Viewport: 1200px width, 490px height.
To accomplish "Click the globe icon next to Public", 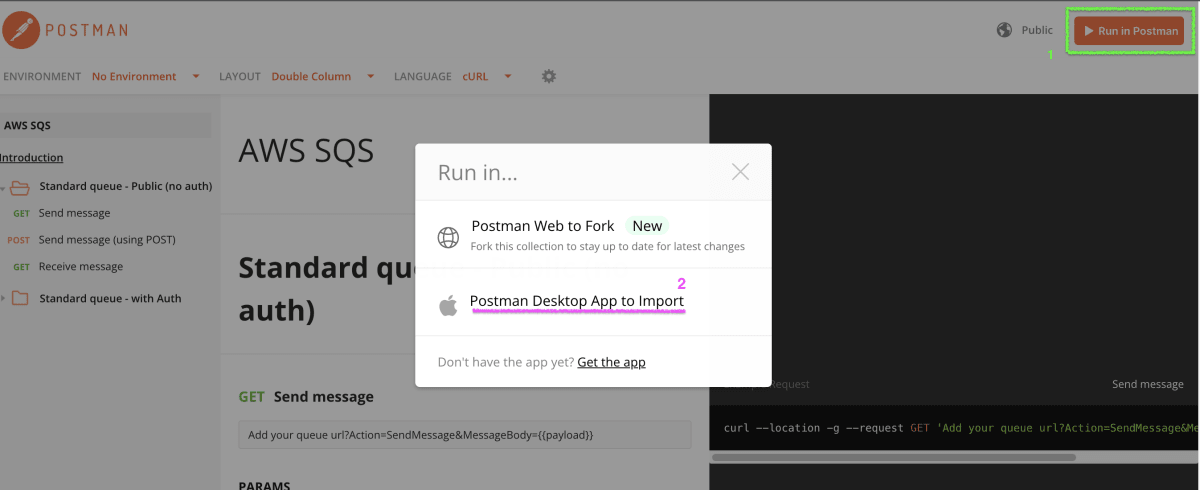I will [x=1005, y=30].
